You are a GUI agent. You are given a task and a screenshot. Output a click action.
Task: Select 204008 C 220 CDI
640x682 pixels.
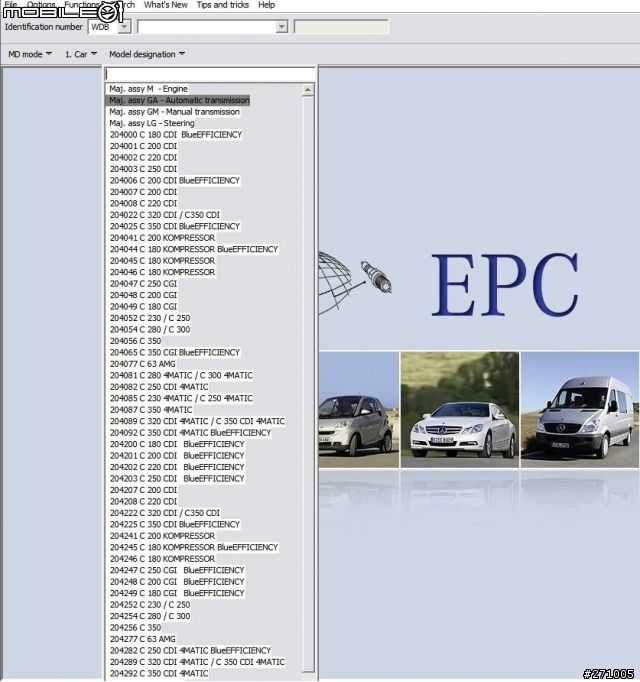tap(144, 204)
